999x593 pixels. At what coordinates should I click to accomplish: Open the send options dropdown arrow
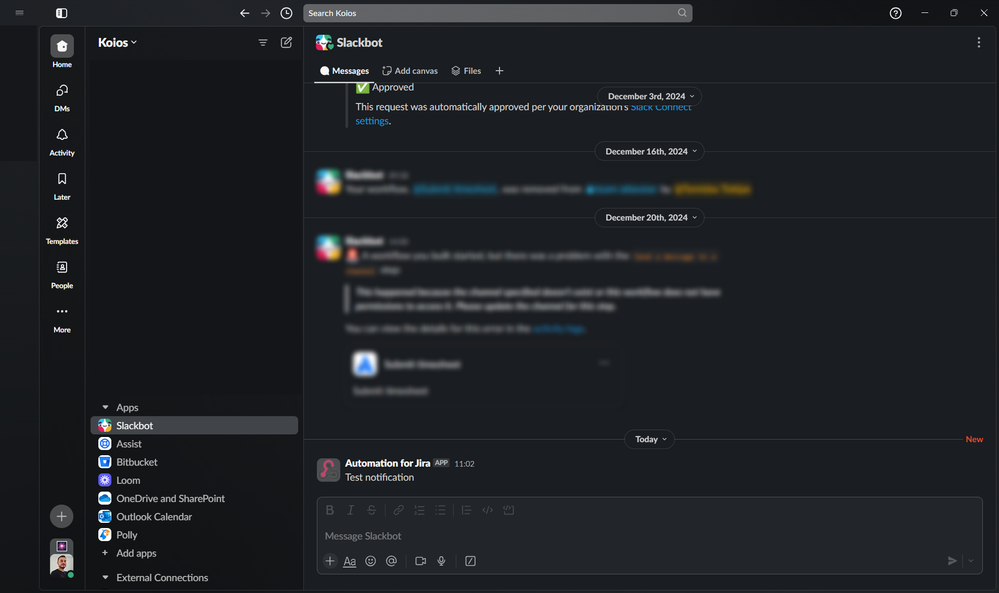coord(971,561)
